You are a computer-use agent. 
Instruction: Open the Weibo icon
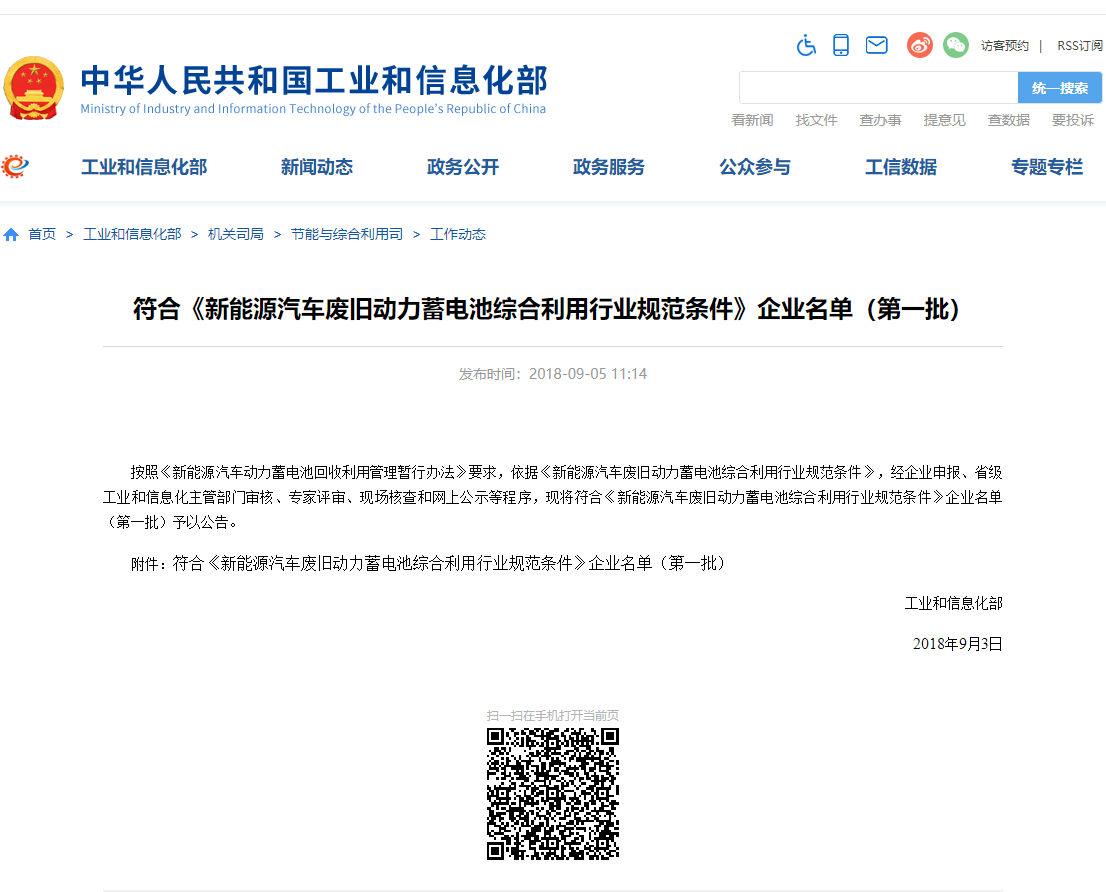click(920, 46)
